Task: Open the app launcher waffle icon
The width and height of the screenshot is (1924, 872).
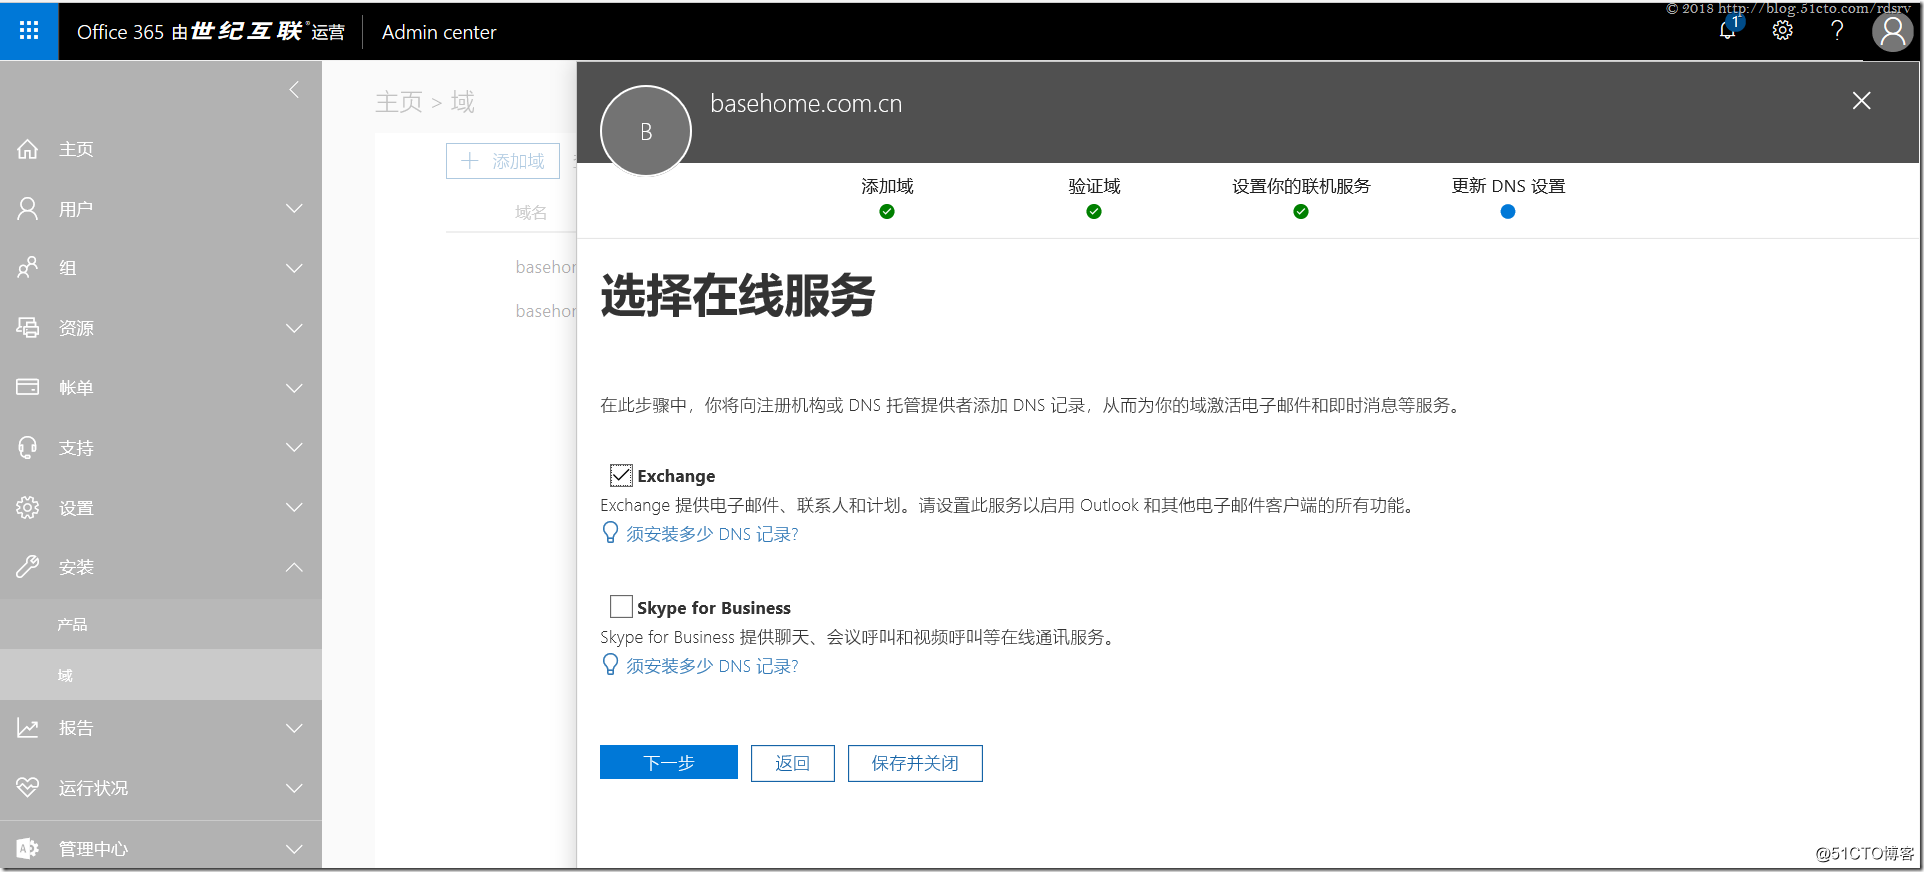Action: (x=29, y=31)
